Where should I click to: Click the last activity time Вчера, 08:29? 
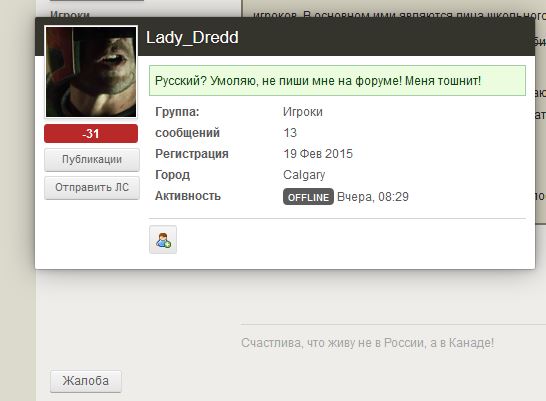pos(373,197)
